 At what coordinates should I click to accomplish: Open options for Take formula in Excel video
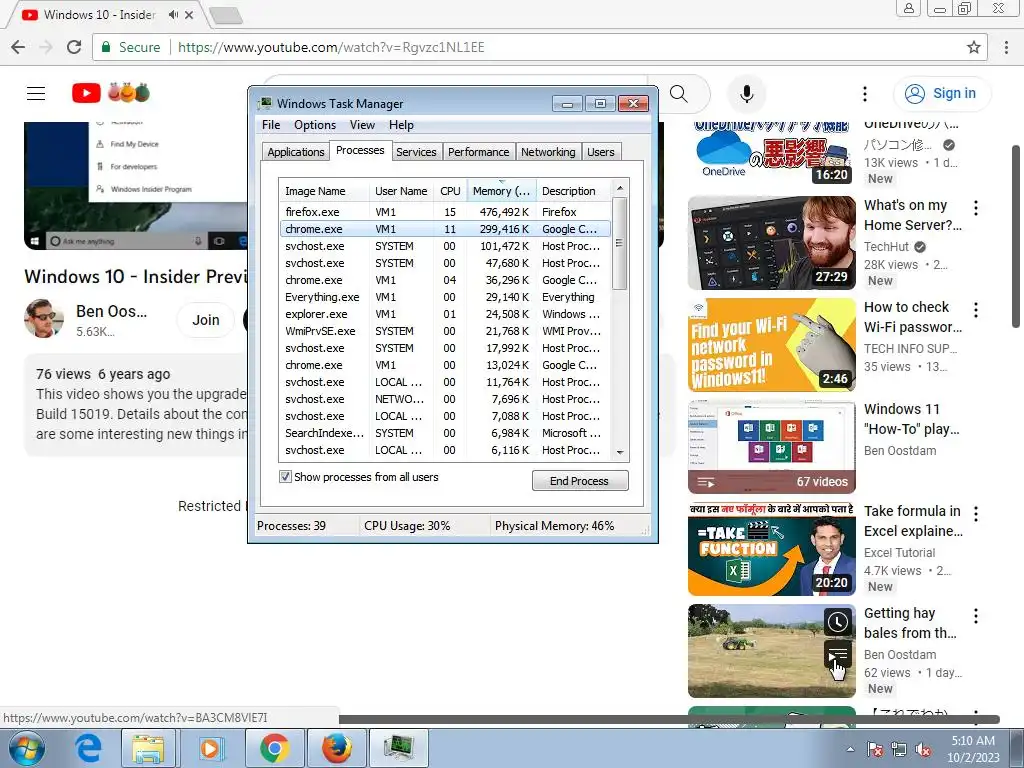coord(976,513)
